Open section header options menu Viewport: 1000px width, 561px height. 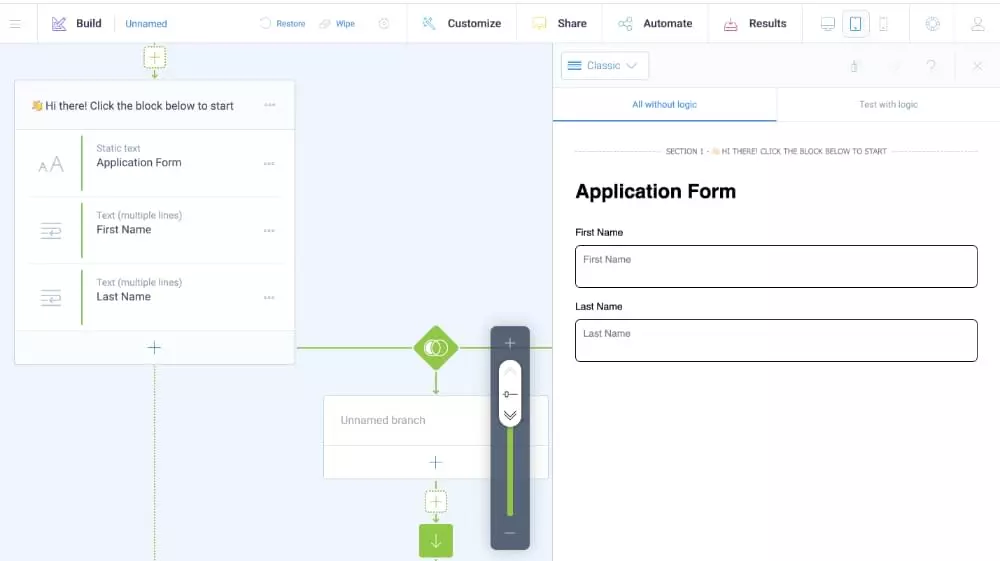[270, 105]
